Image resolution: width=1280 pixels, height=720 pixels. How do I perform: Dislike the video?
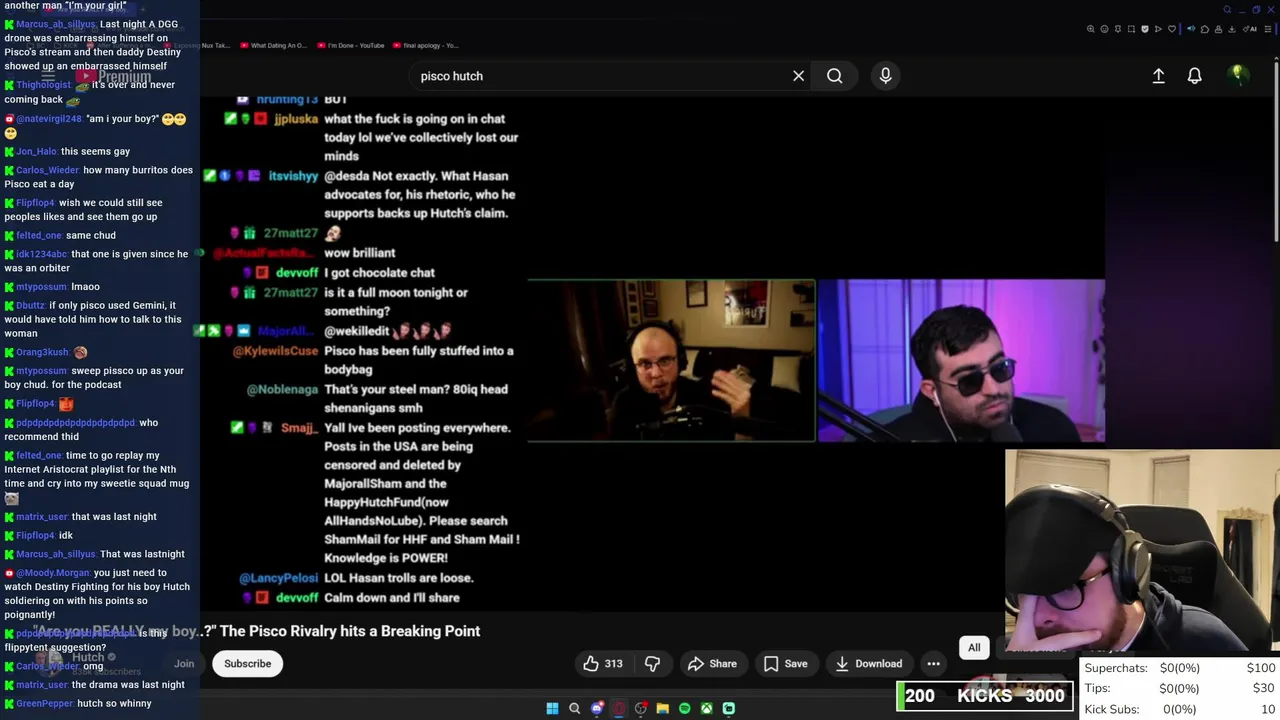pos(652,663)
